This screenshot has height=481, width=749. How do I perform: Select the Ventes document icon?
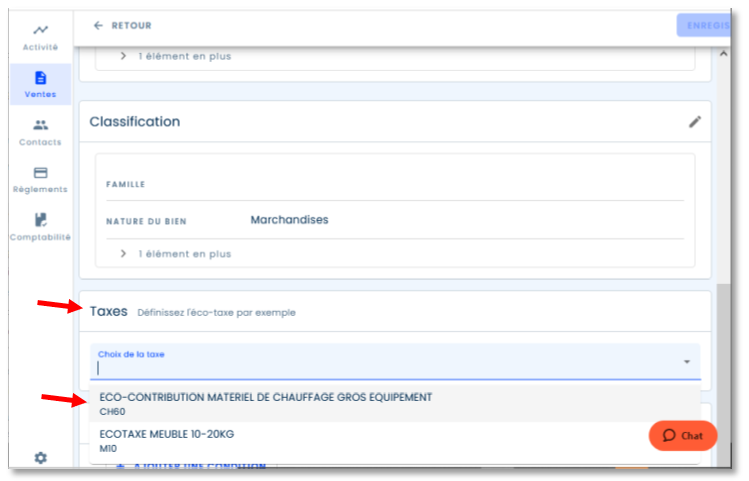pyautogui.click(x=41, y=77)
